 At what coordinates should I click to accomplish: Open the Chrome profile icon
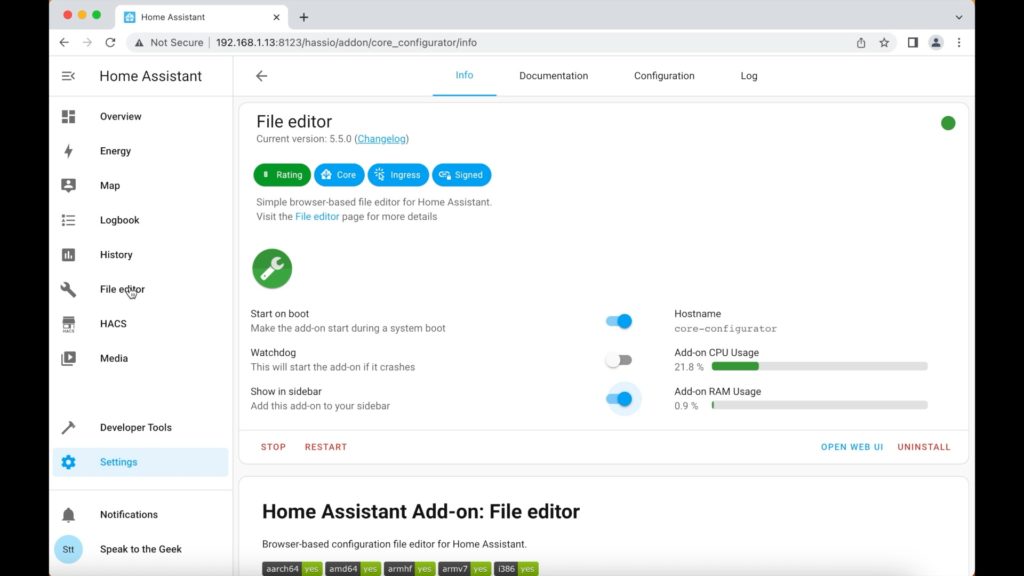tap(936, 42)
